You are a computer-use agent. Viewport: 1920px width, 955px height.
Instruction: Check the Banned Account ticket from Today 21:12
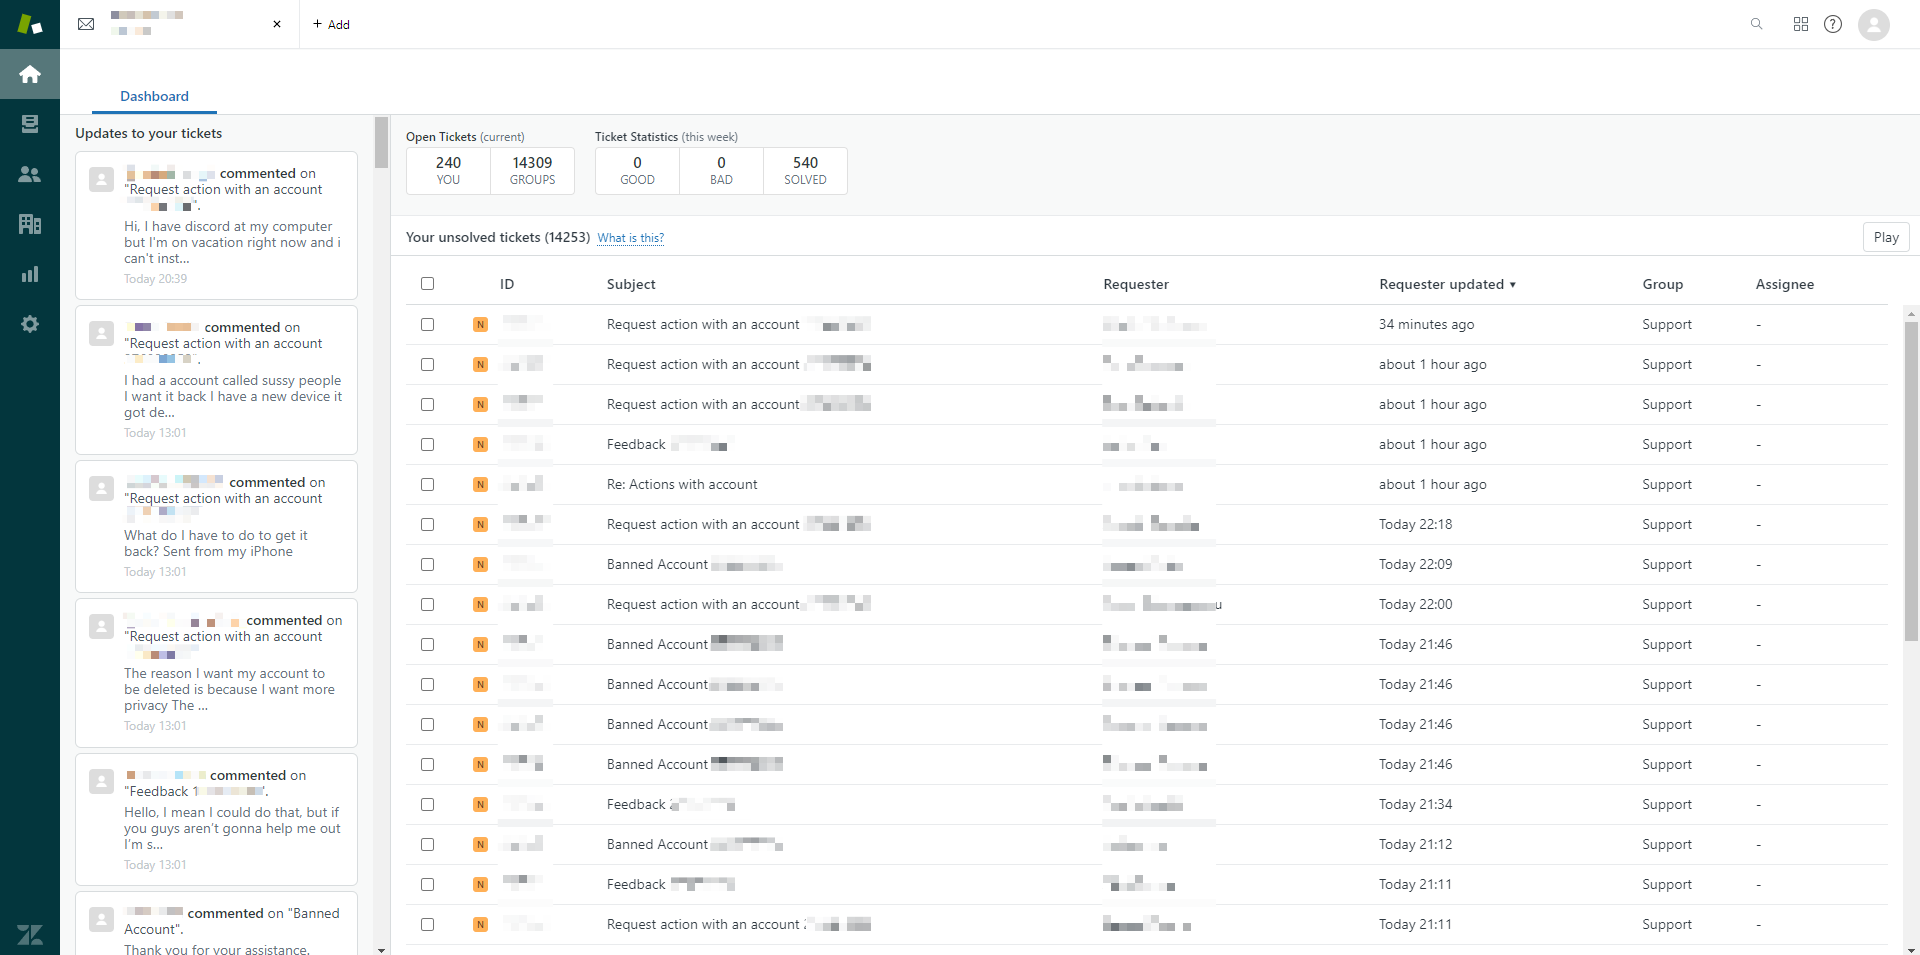pos(427,844)
